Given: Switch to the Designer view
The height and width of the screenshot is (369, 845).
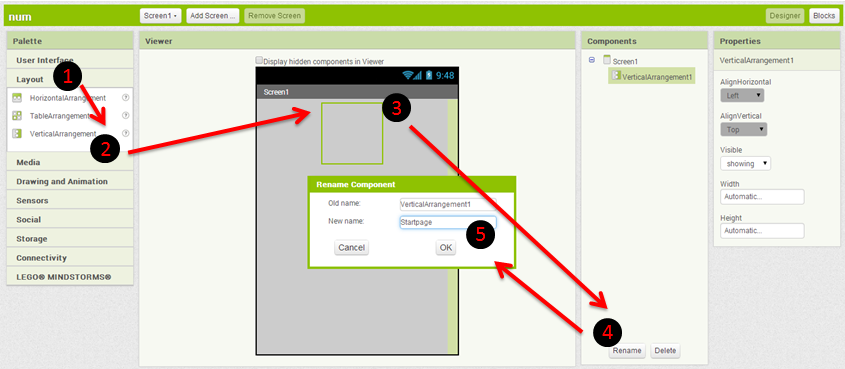Looking at the screenshot, I should tap(785, 16).
